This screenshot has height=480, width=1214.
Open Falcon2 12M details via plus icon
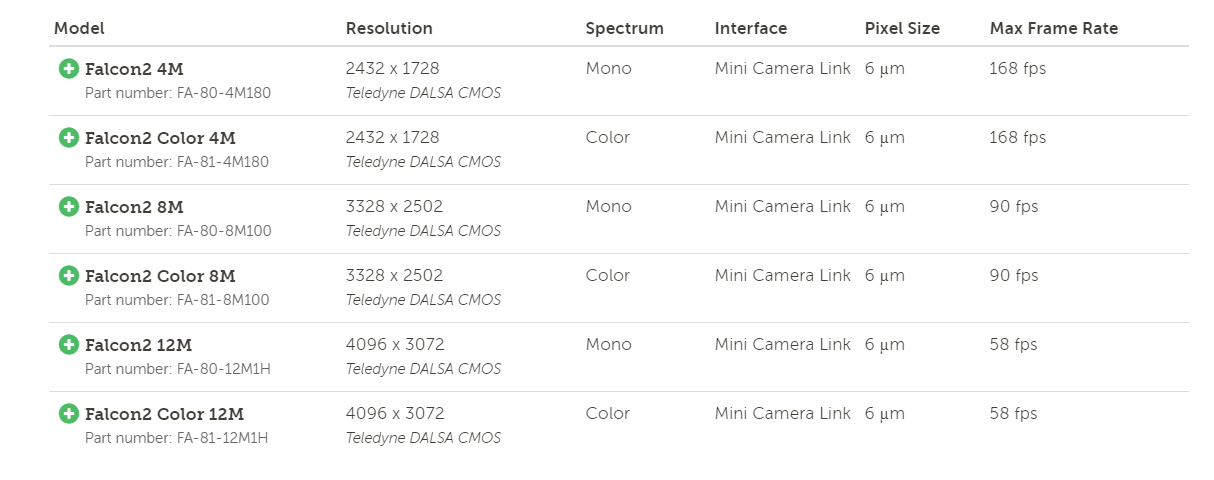[69, 345]
